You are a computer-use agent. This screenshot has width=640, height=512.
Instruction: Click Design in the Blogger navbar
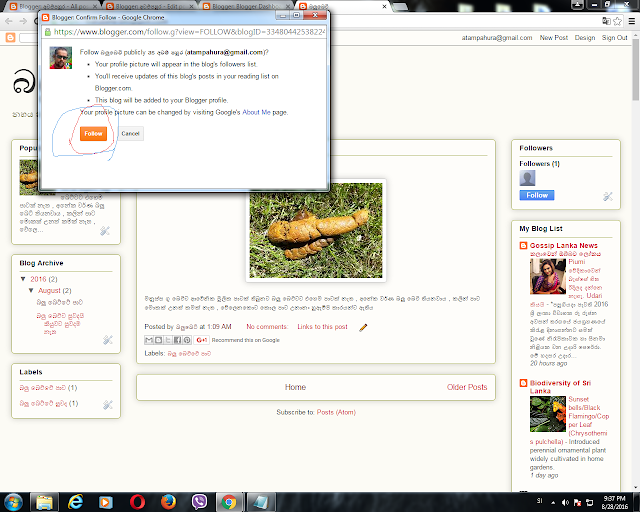(585, 38)
